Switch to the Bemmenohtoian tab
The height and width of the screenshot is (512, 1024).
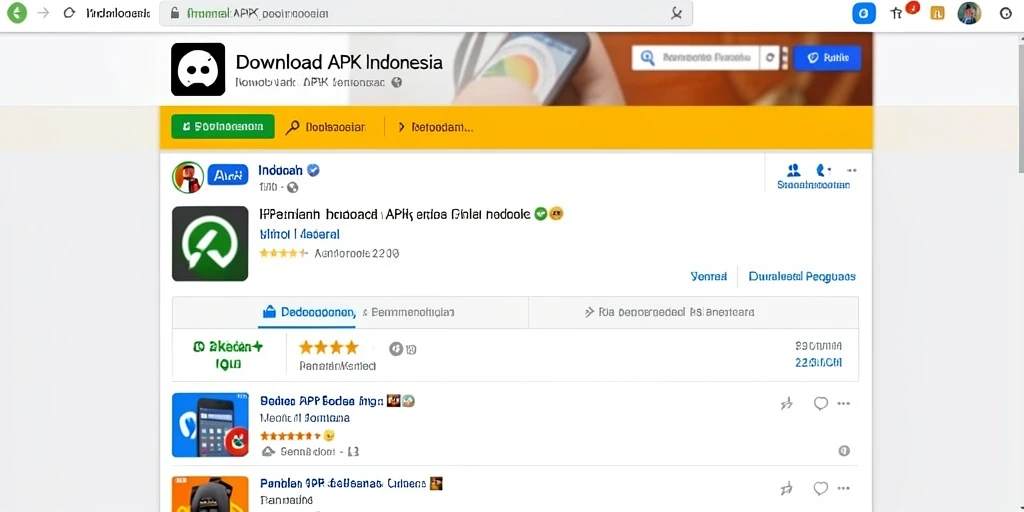point(408,312)
